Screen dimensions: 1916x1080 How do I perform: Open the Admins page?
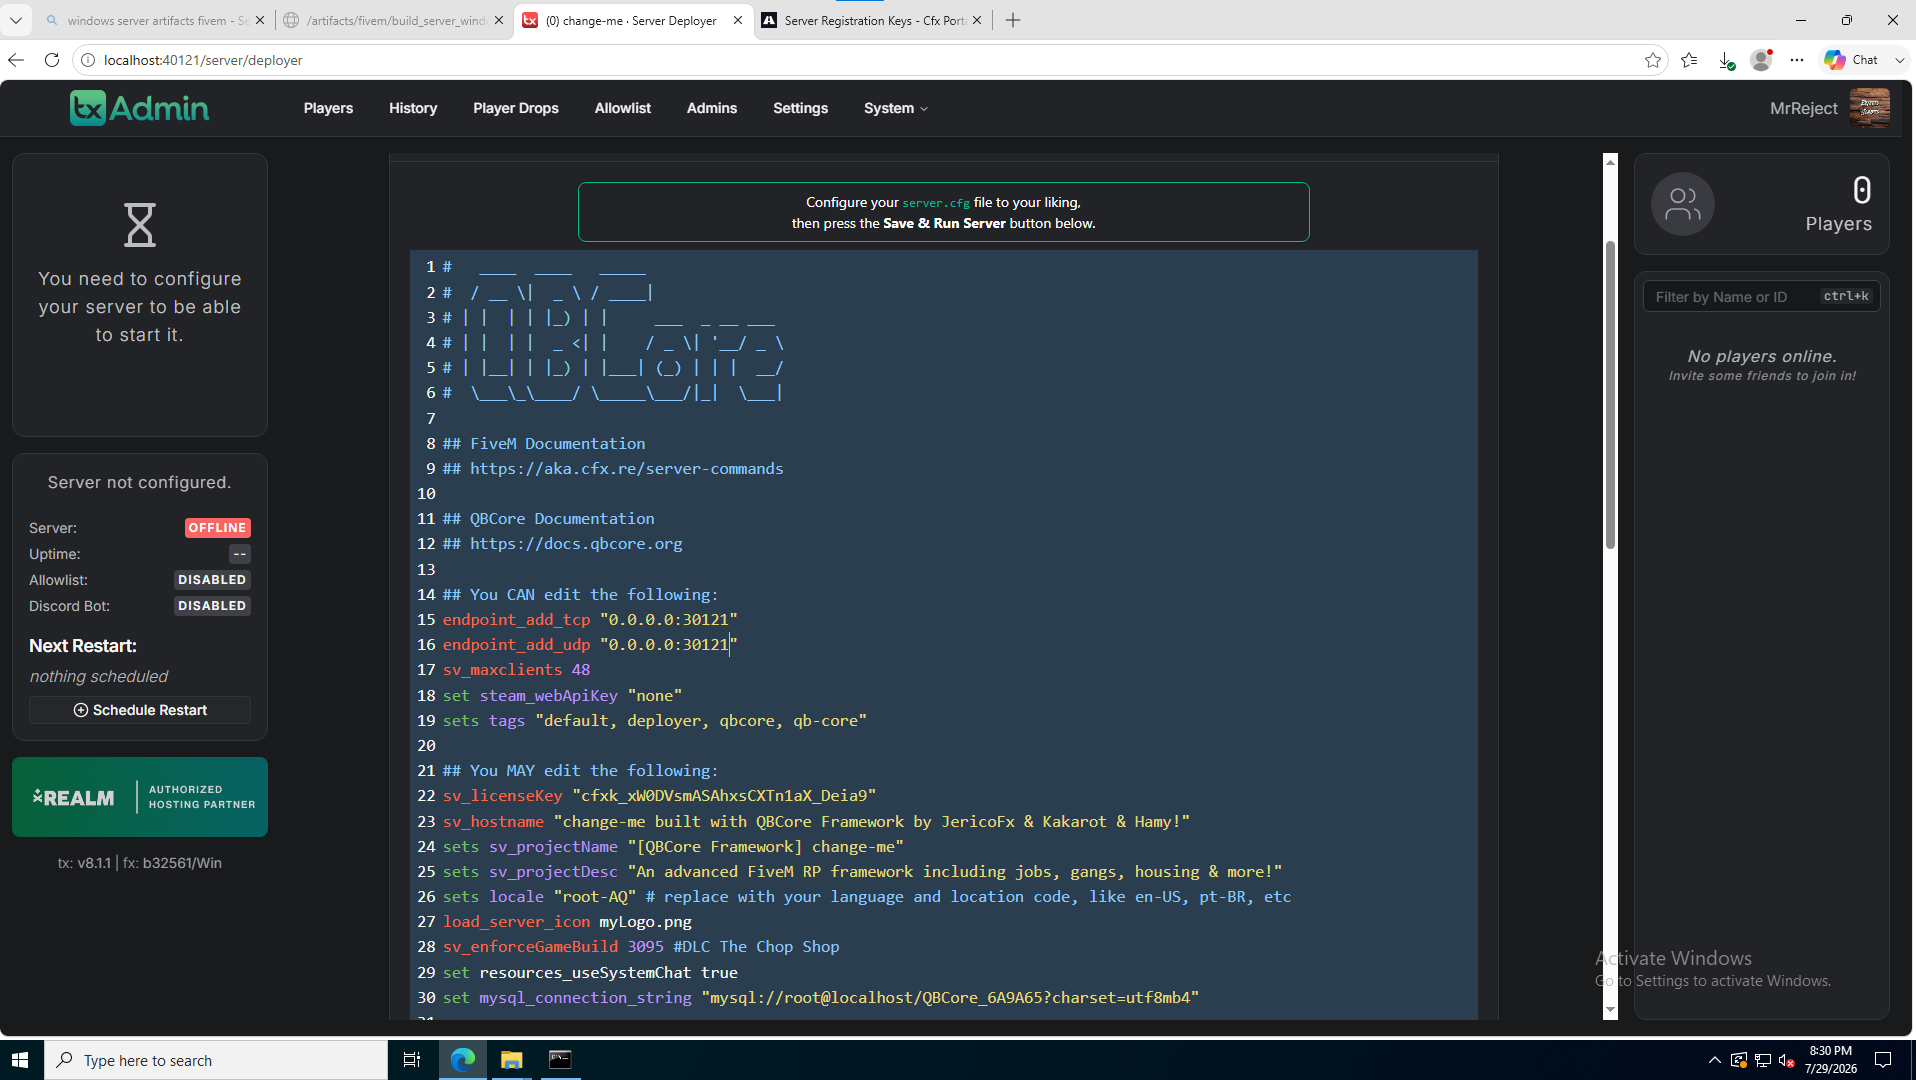tap(712, 108)
